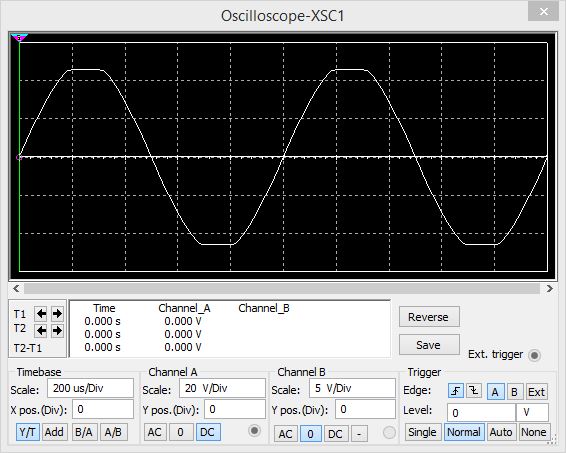Screen dimensions: 566x453
Task: Edit trigger Level value field
Action: tap(481, 412)
